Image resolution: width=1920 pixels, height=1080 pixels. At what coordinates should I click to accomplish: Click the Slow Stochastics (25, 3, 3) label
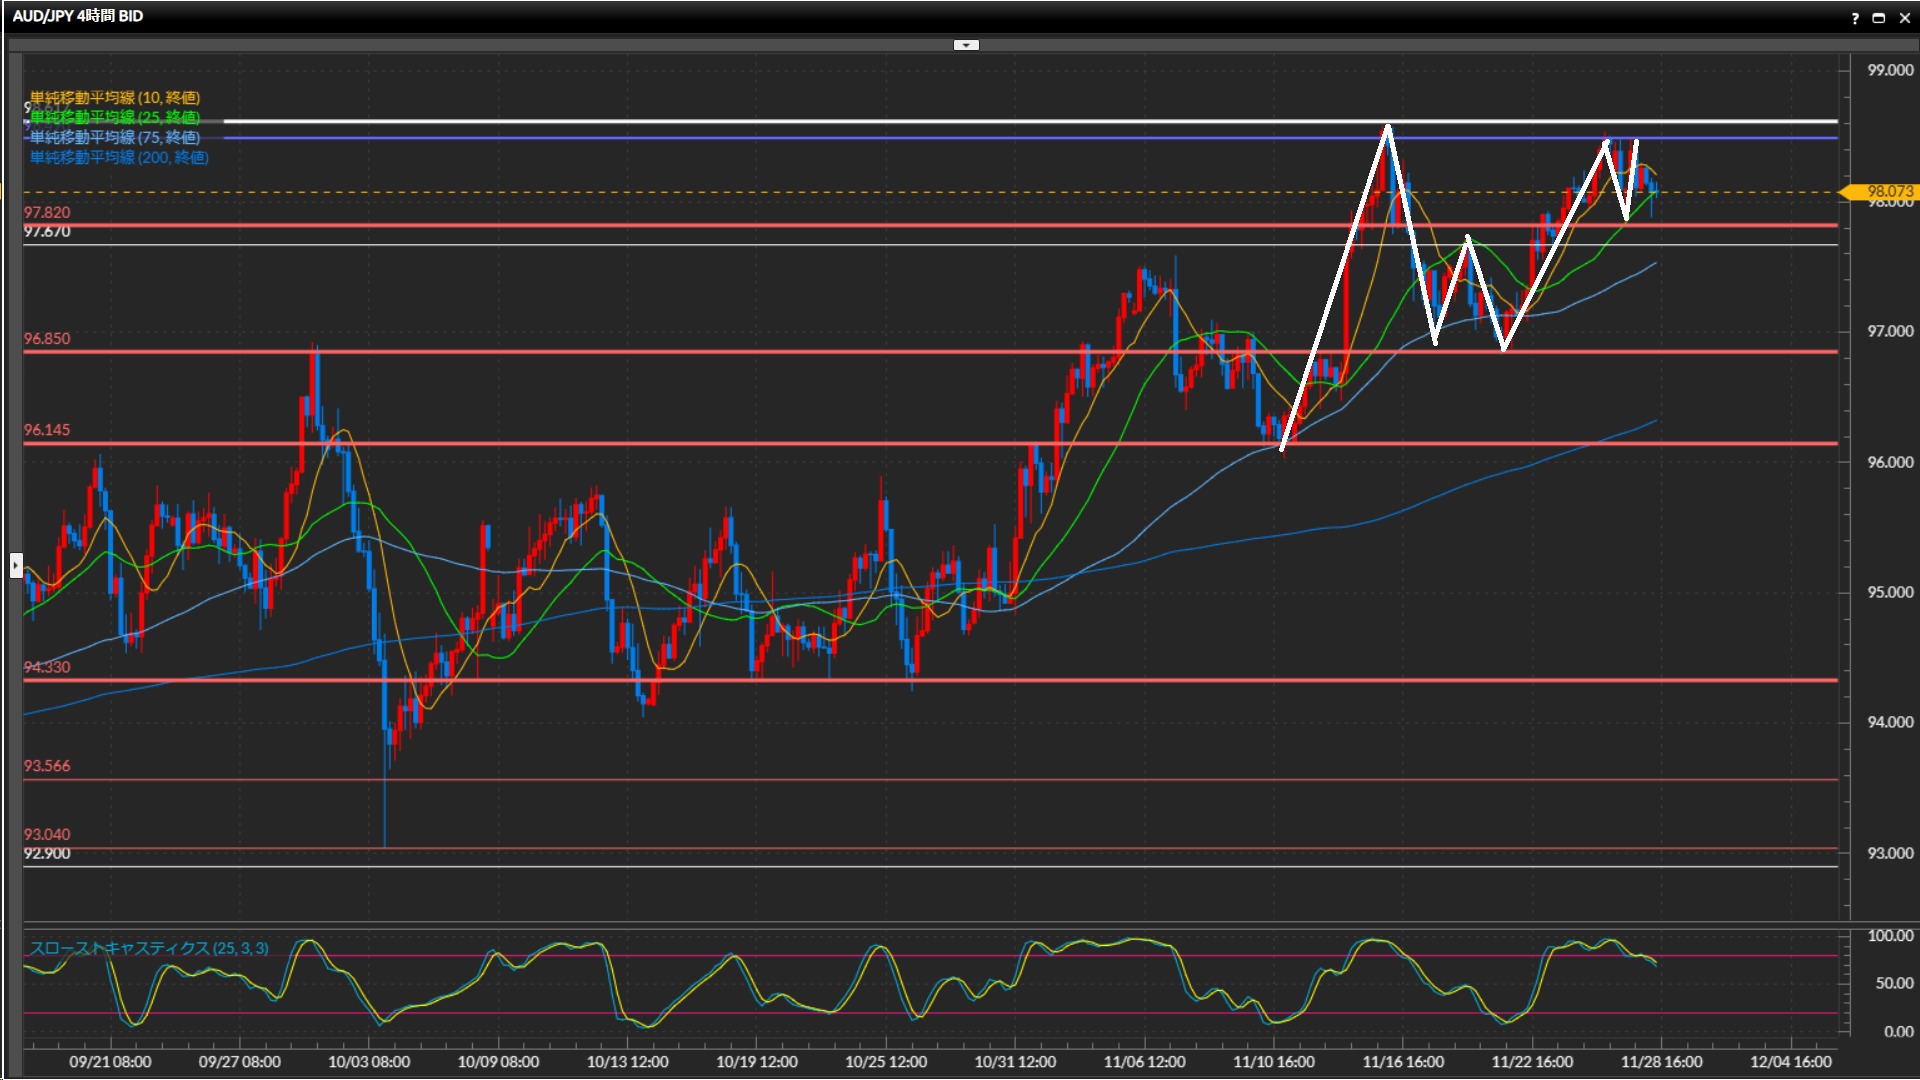(149, 948)
